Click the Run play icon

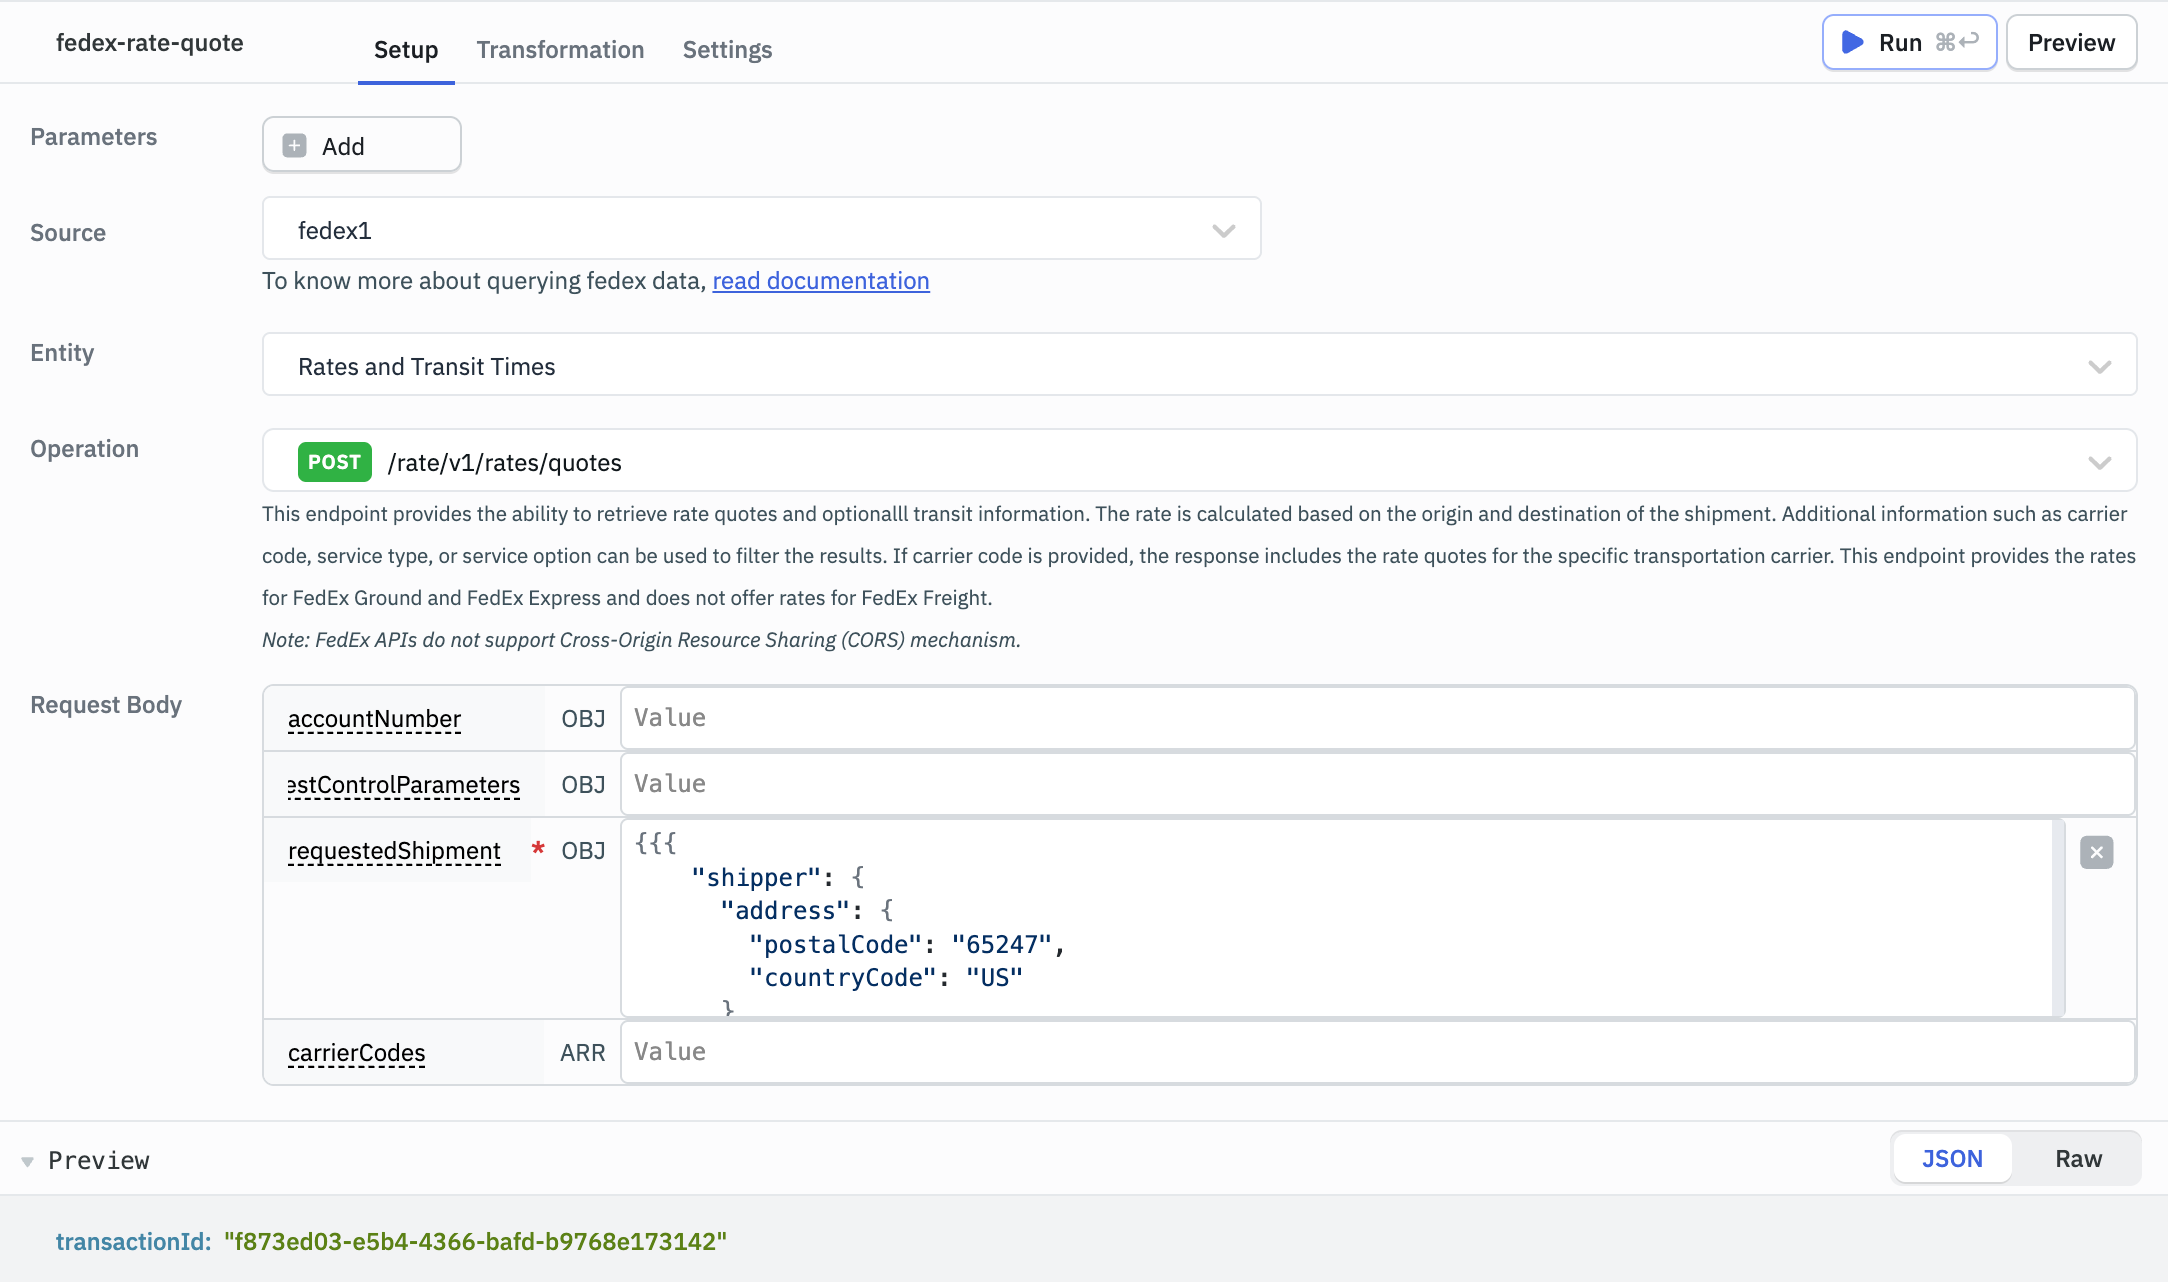tap(1852, 42)
